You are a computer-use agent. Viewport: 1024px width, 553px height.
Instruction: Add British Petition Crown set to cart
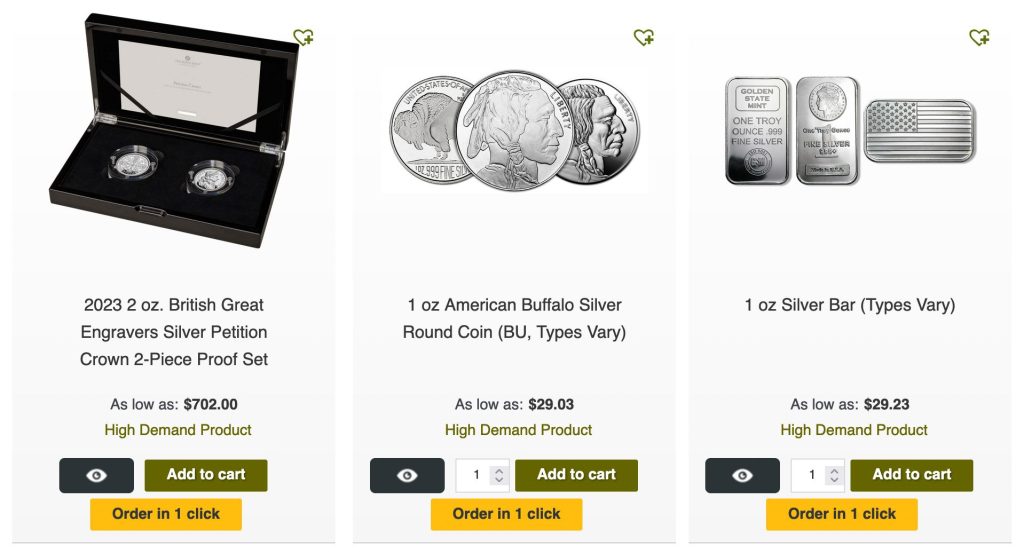pos(206,475)
